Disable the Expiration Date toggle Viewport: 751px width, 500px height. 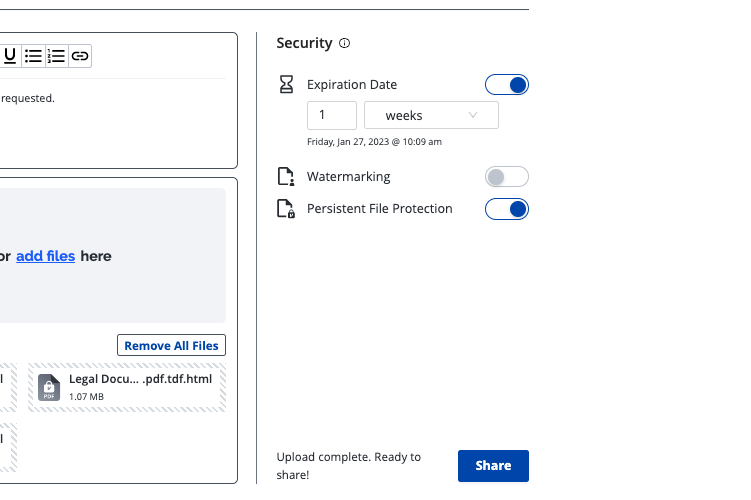click(506, 85)
